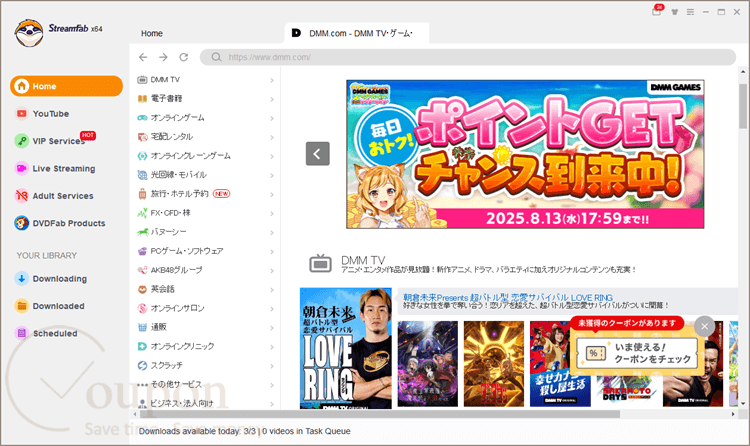Go forward with the forward arrow
Image resolution: width=750 pixels, height=446 pixels.
pos(163,57)
